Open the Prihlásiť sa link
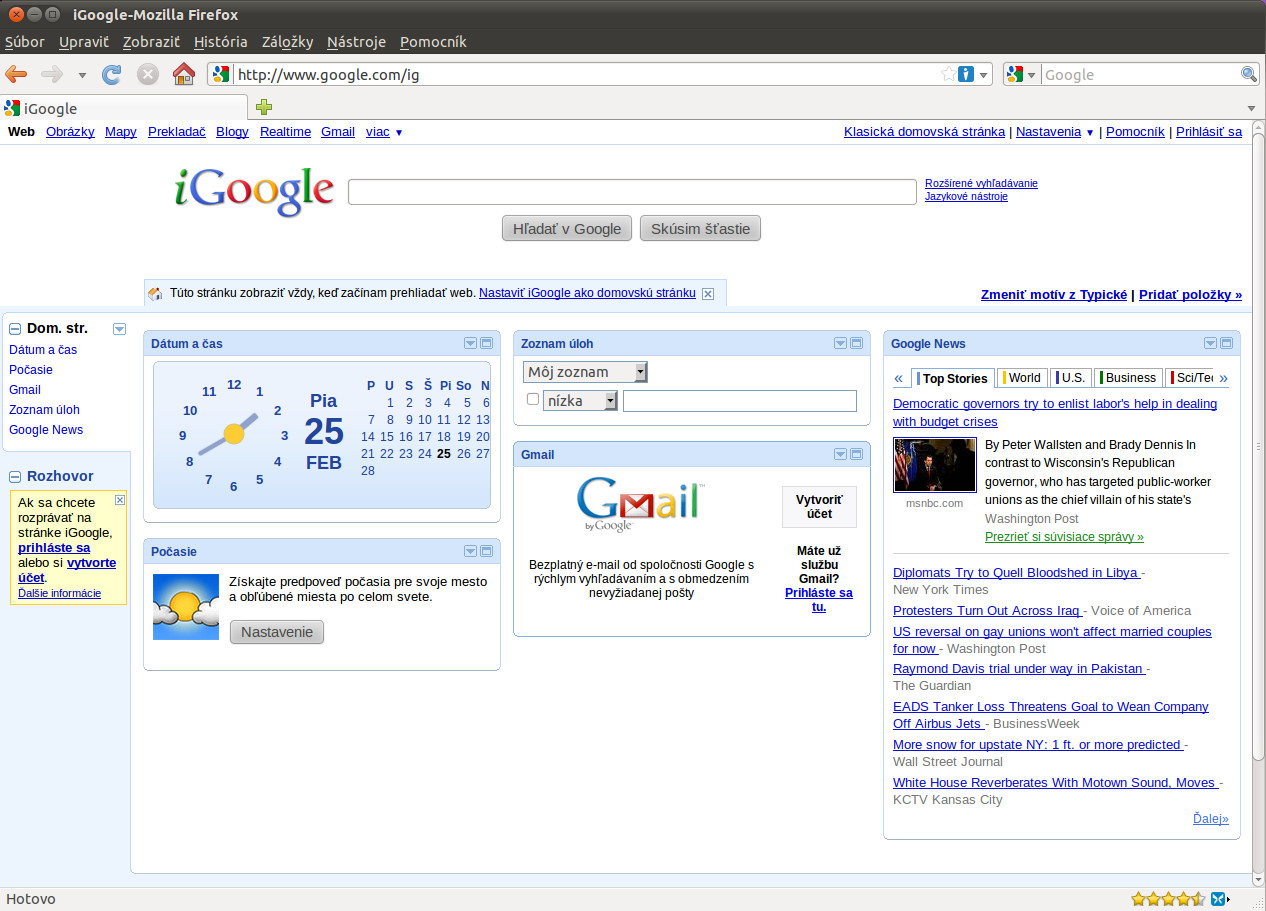 [1209, 132]
